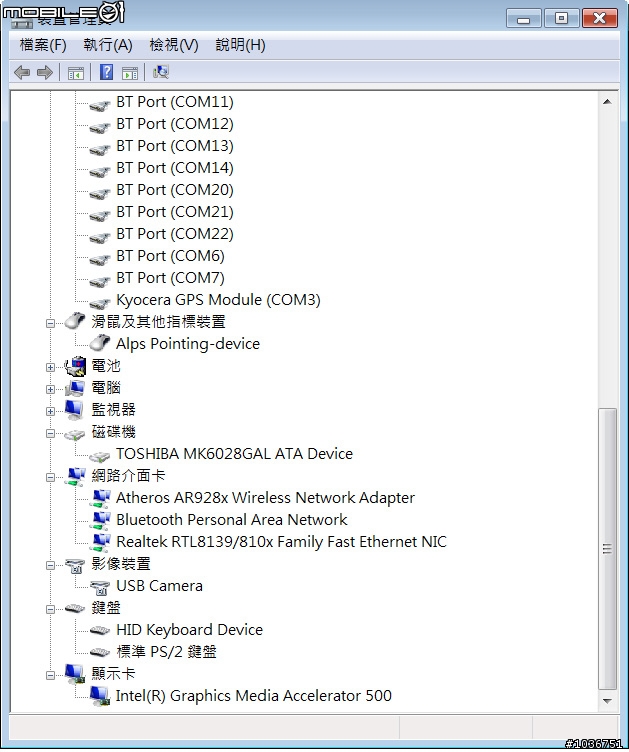
Task: Select BT Port (COM21) entry
Action: point(175,212)
